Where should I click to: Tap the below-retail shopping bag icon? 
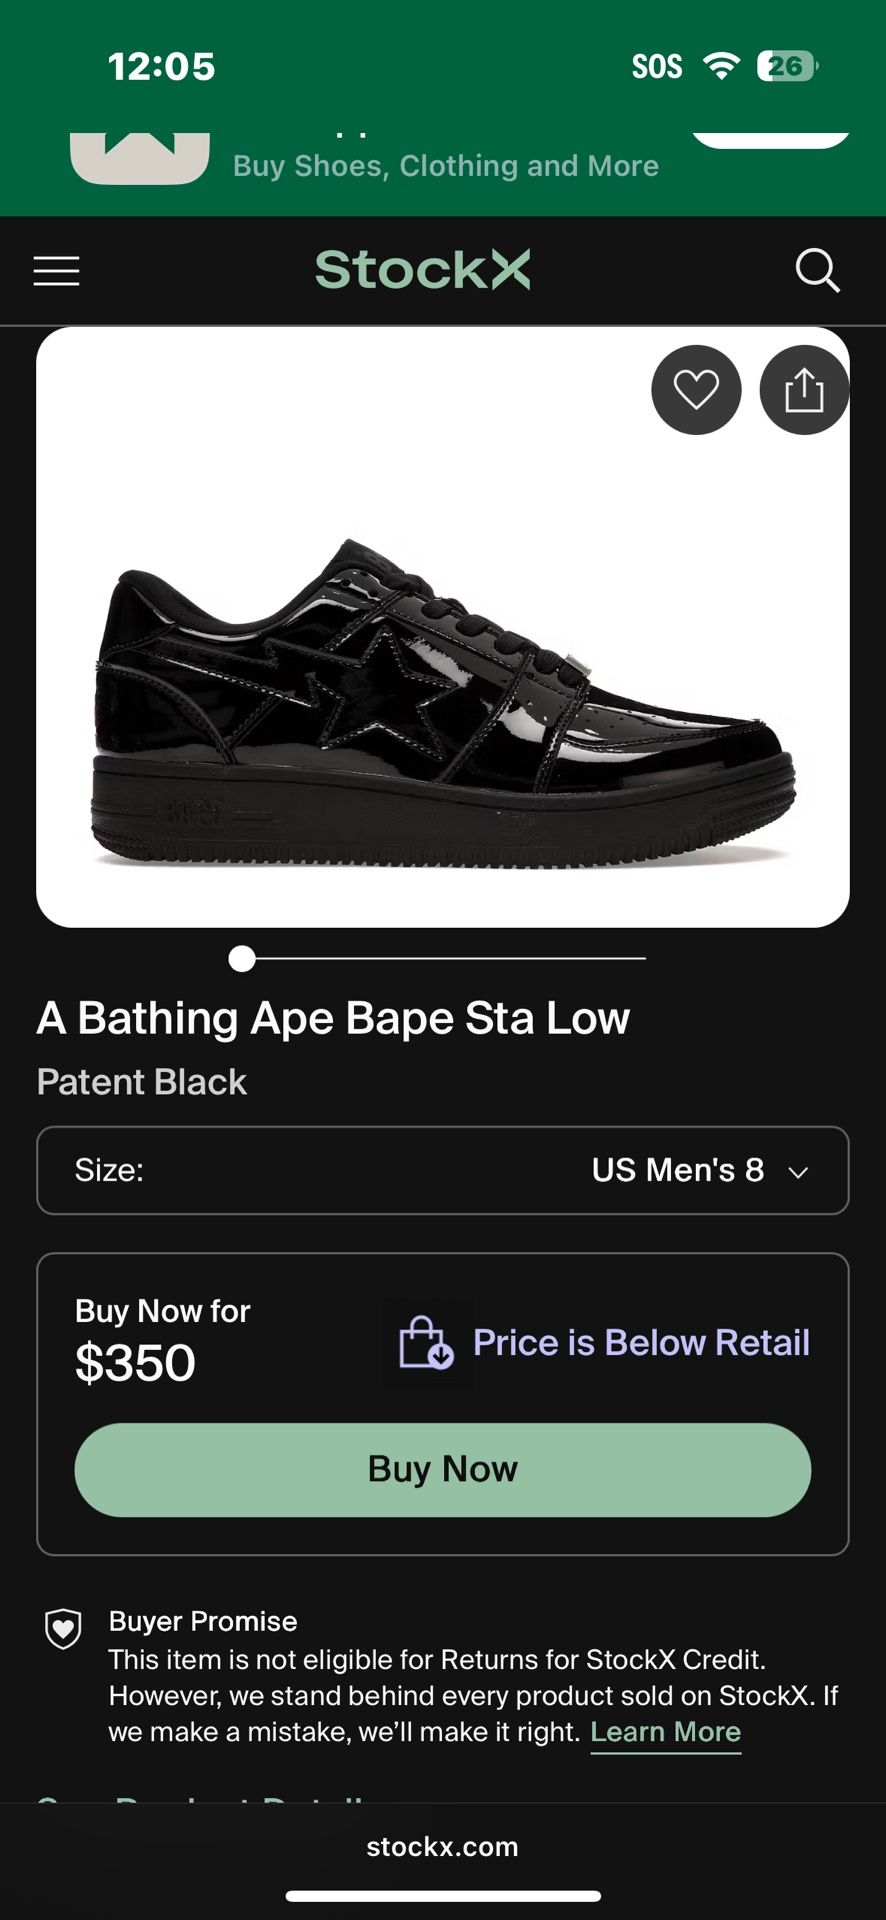(x=427, y=1342)
